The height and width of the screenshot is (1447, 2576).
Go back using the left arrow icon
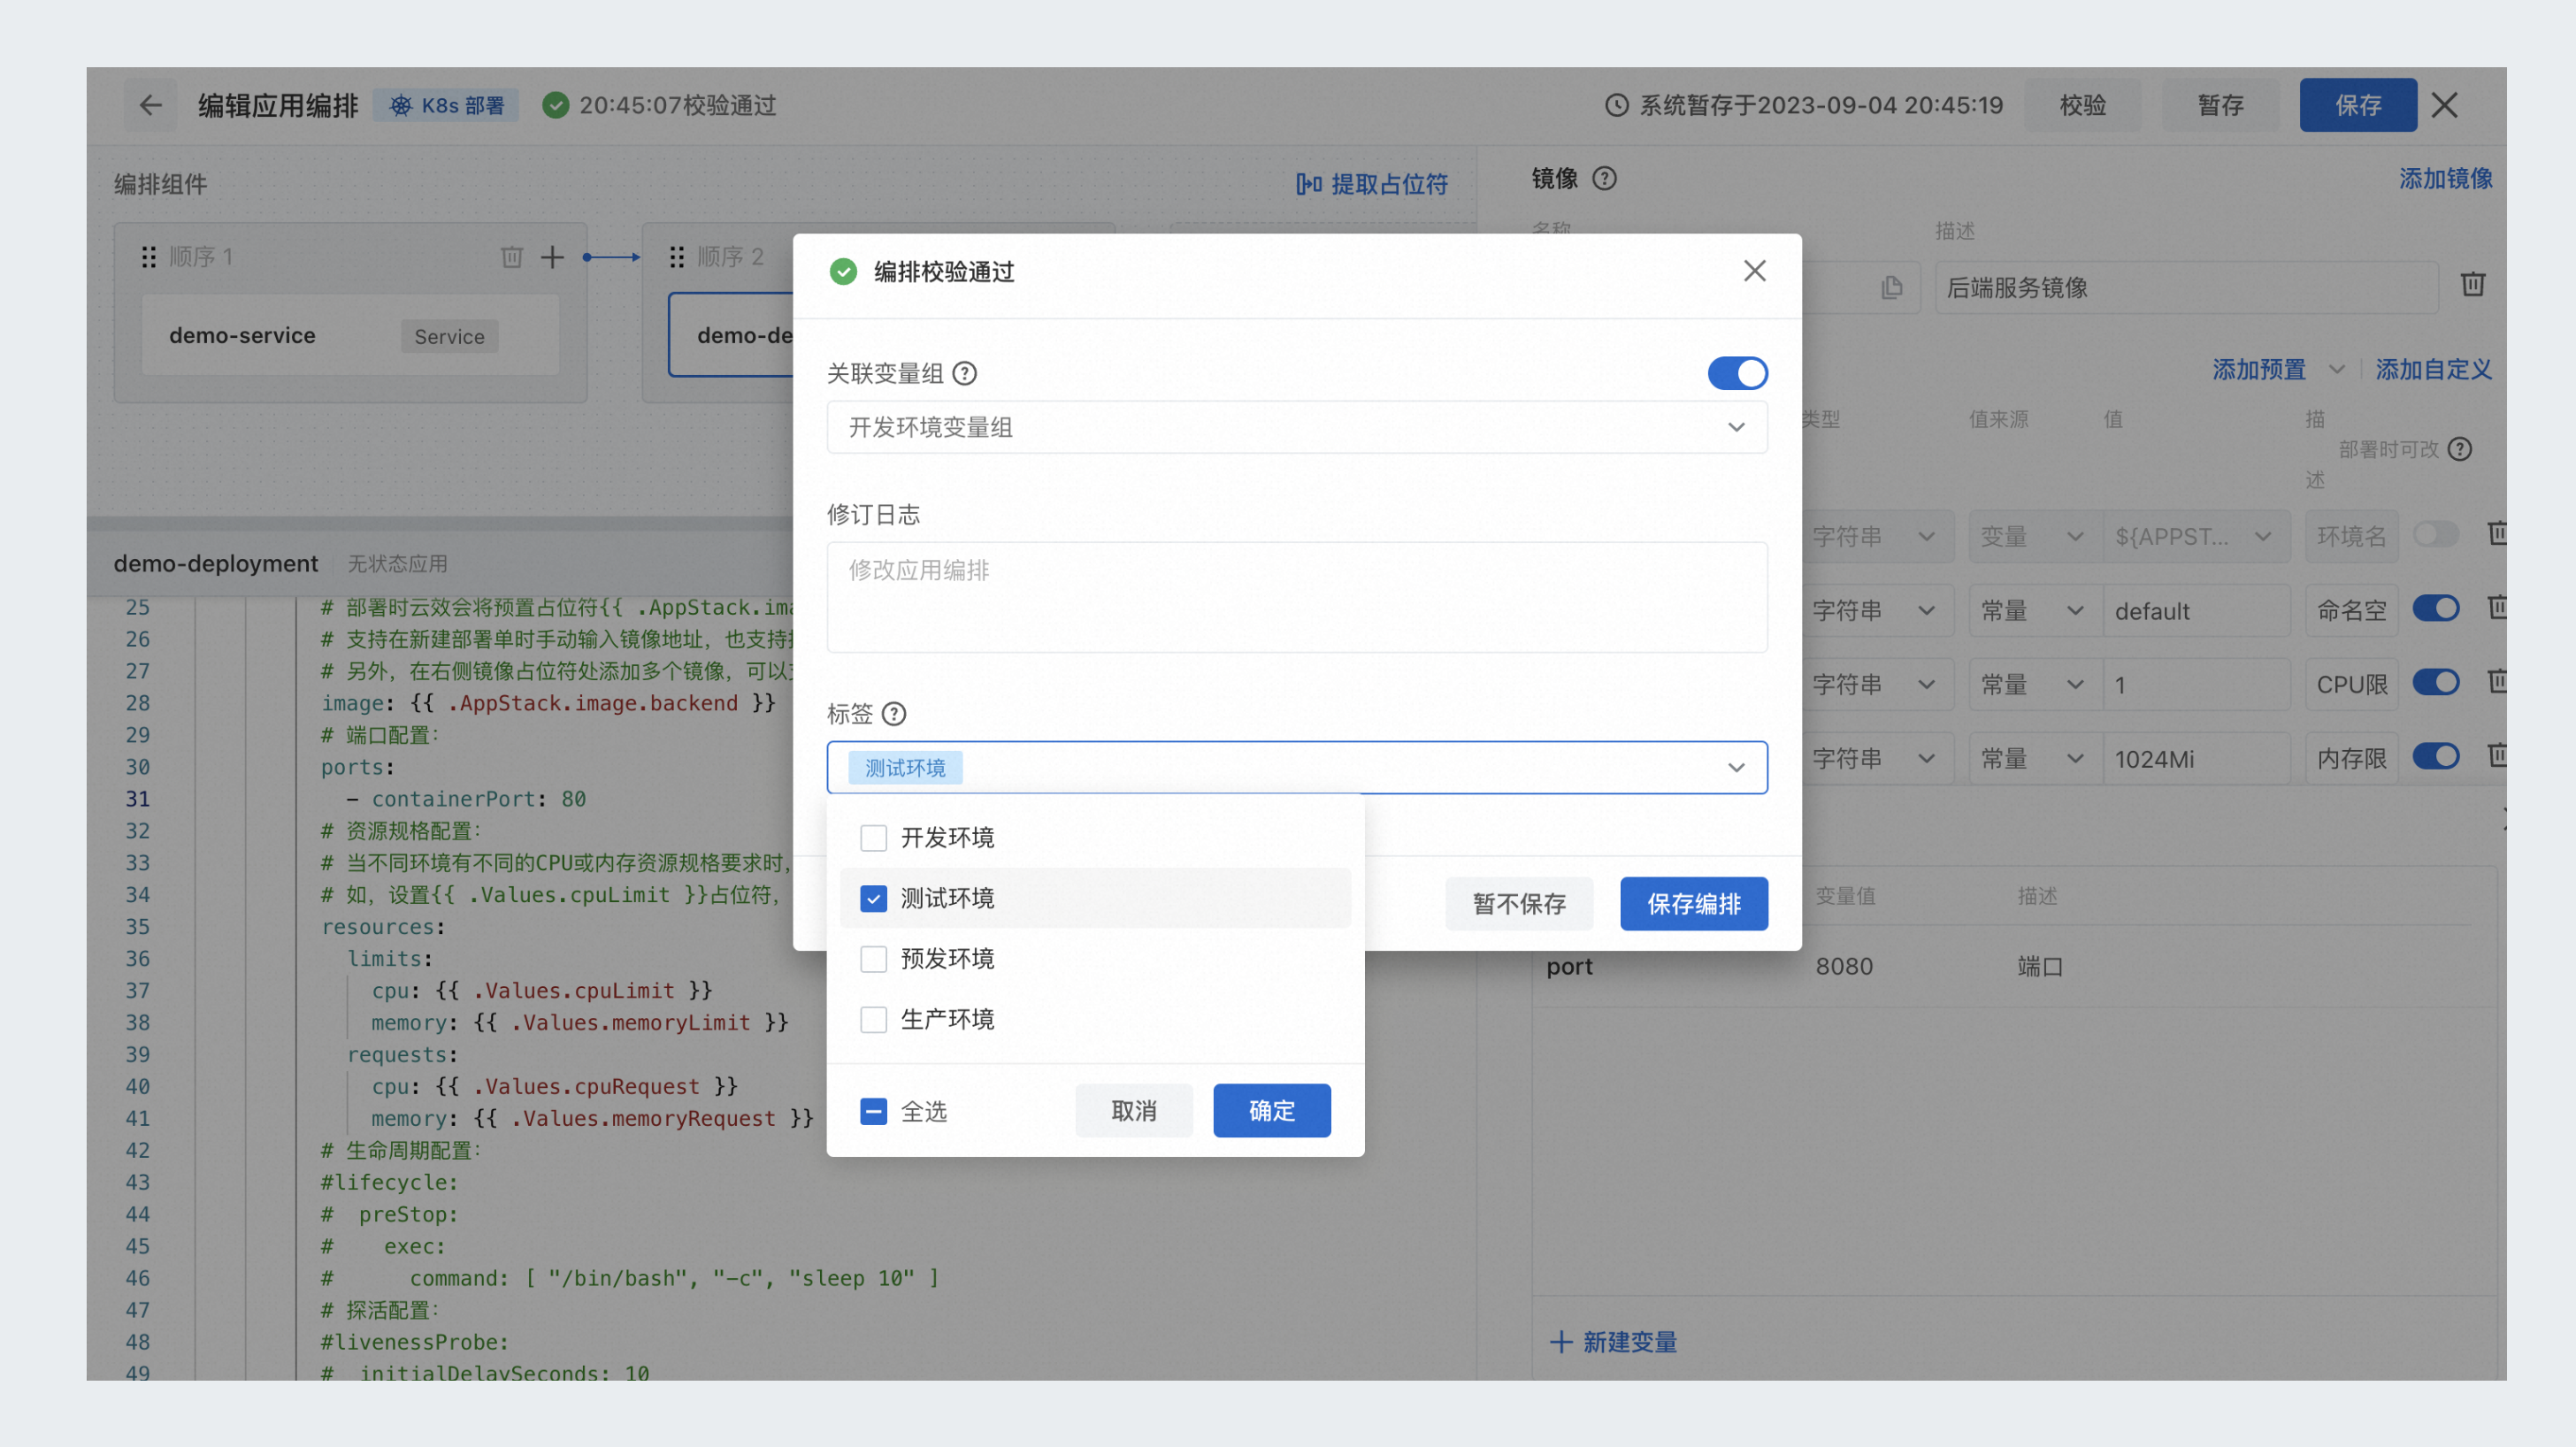pyautogui.click(x=150, y=105)
